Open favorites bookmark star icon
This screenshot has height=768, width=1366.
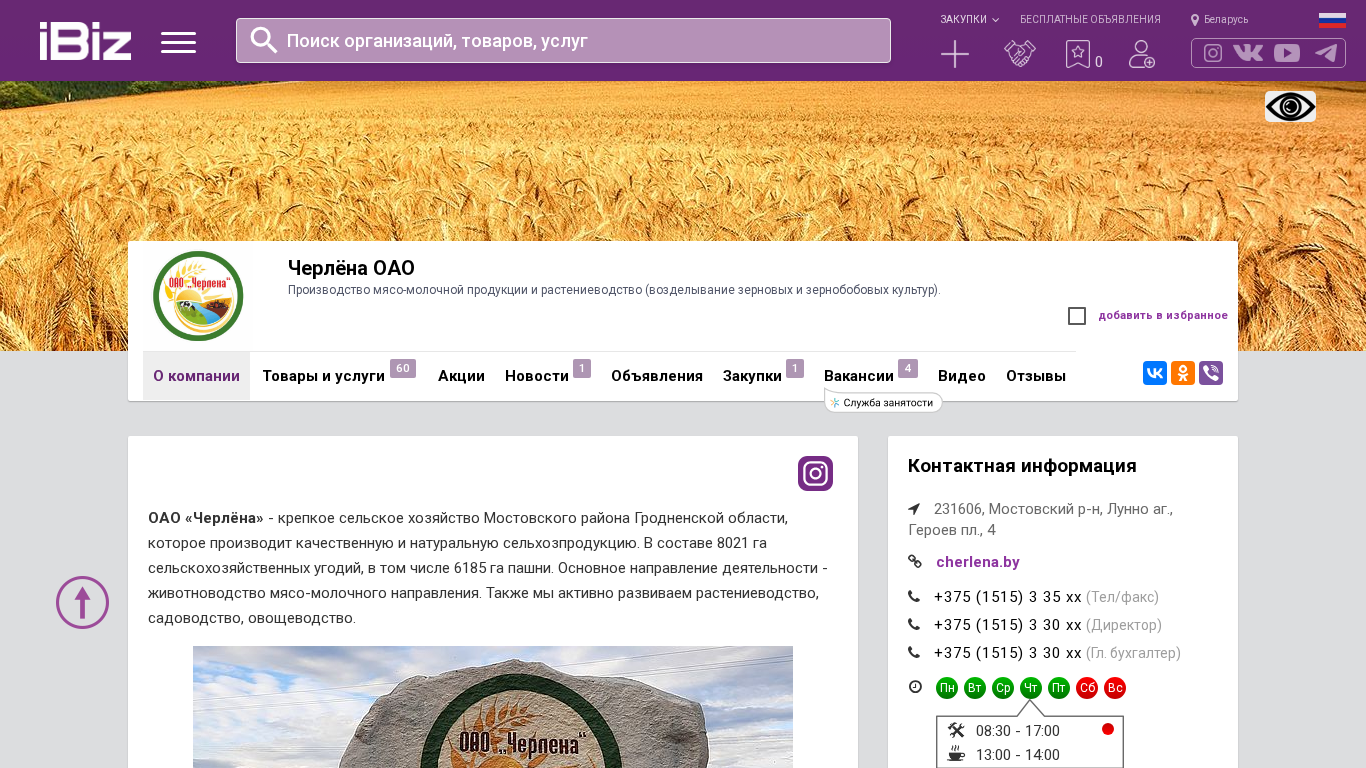[x=1078, y=54]
